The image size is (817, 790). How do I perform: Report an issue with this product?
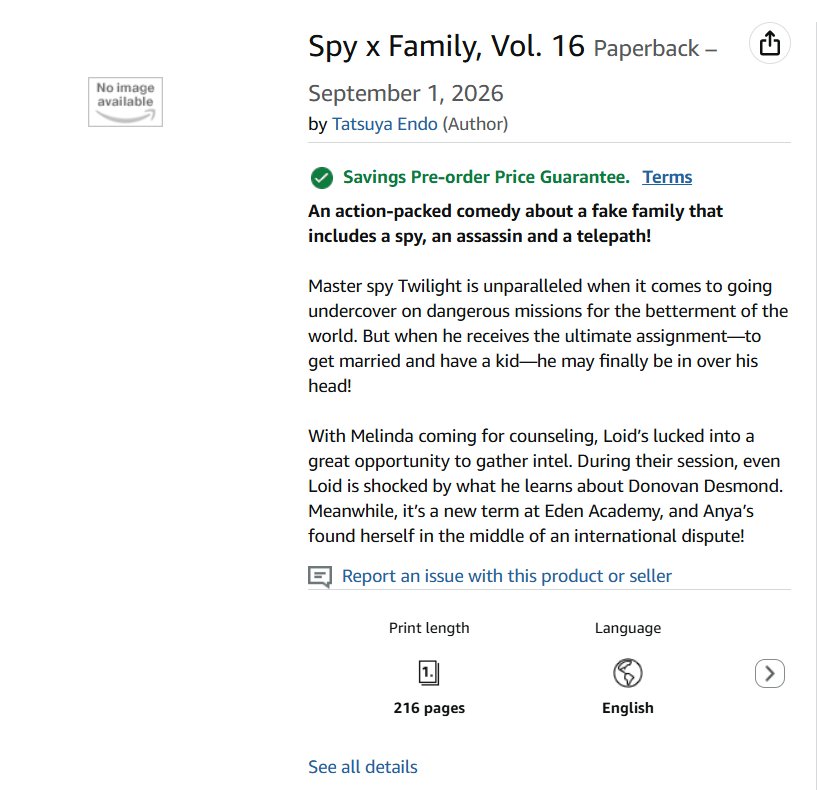coord(506,576)
